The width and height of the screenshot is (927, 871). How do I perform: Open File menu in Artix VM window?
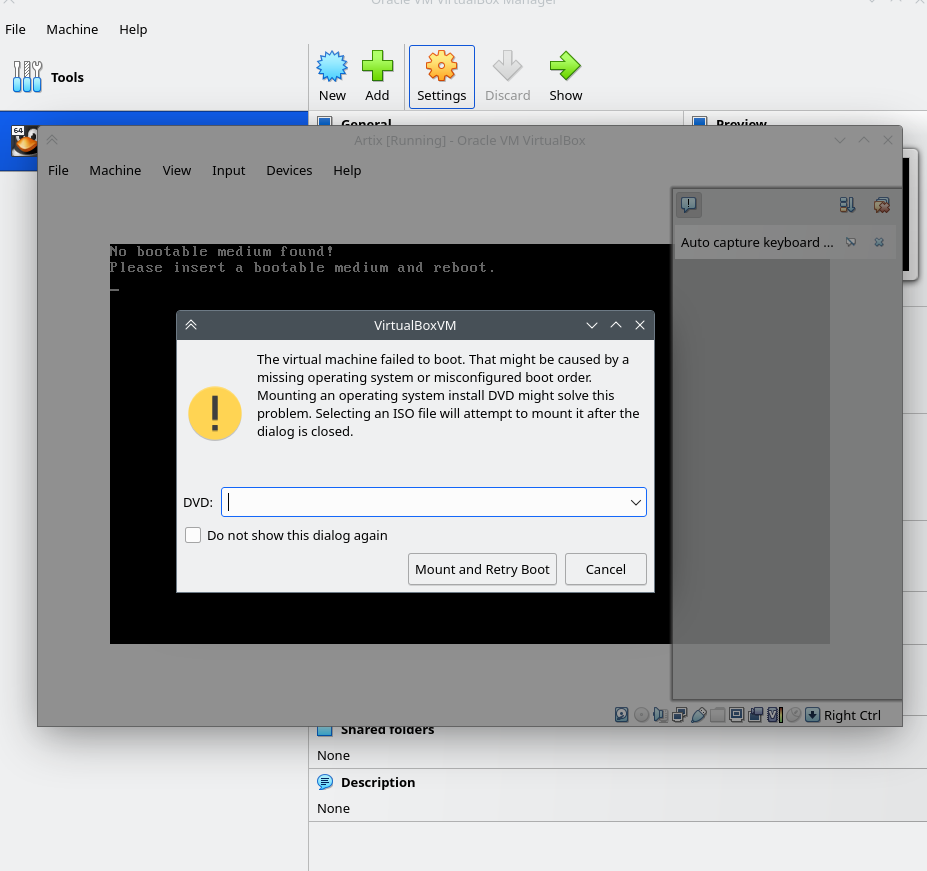pyautogui.click(x=58, y=170)
